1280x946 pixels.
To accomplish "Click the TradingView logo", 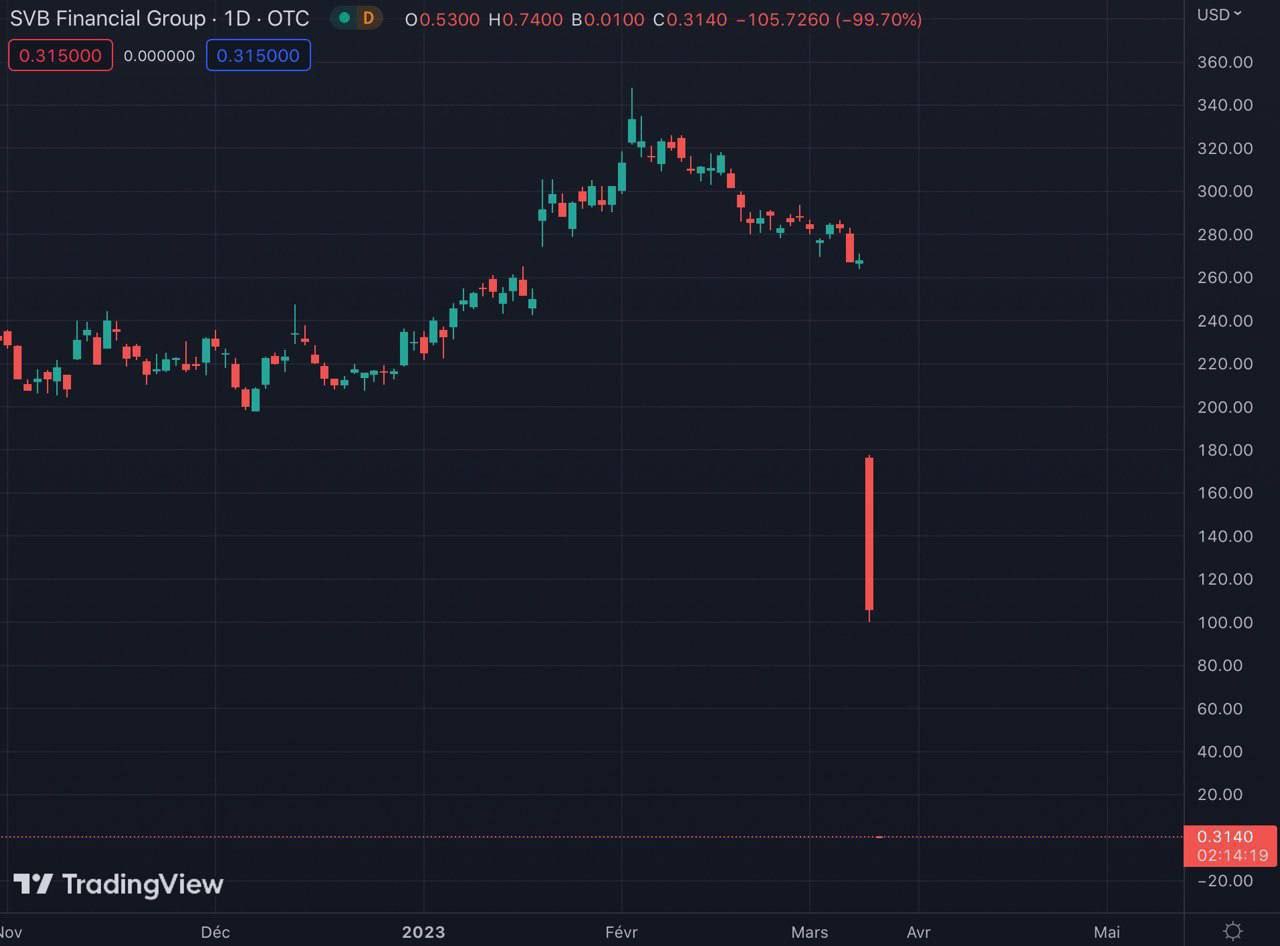I will (x=118, y=884).
